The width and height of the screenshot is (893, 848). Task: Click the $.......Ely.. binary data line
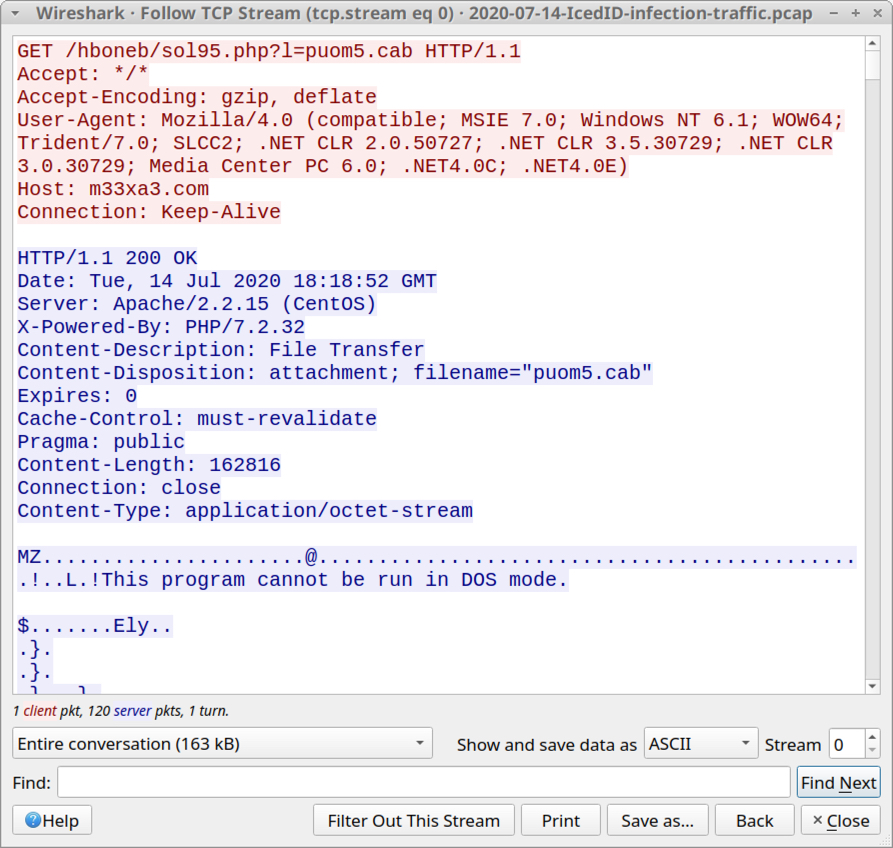[x=95, y=626]
